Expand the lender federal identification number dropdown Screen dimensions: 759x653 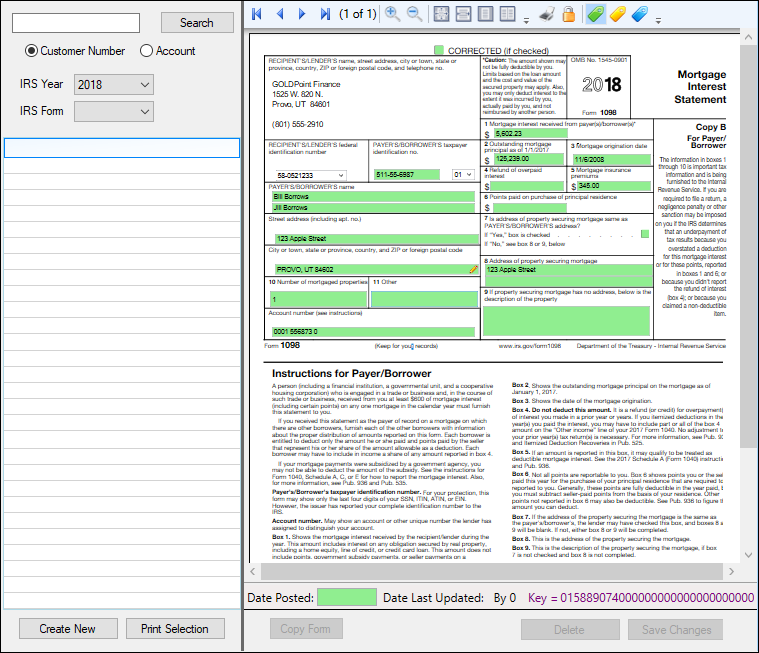pyautogui.click(x=340, y=175)
